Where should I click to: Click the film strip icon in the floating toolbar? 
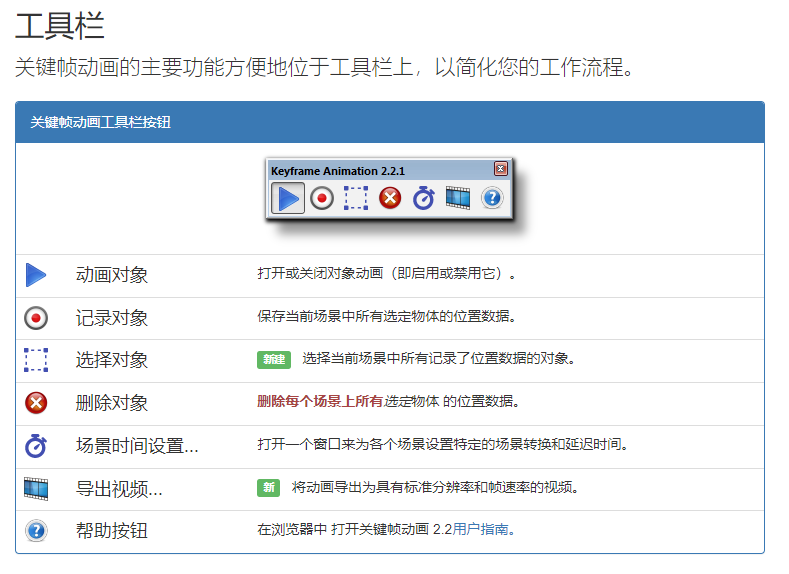tap(458, 198)
